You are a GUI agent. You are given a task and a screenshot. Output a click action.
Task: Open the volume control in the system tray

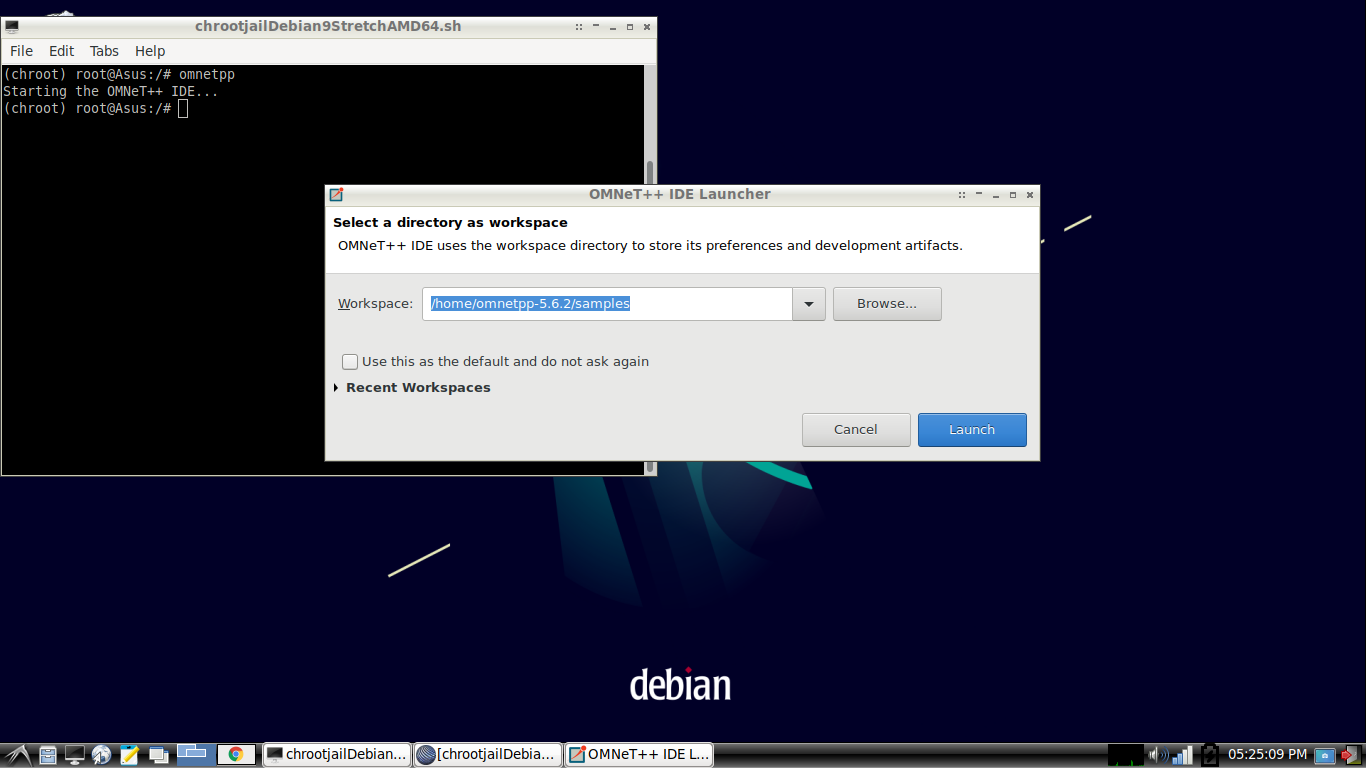pos(1156,754)
